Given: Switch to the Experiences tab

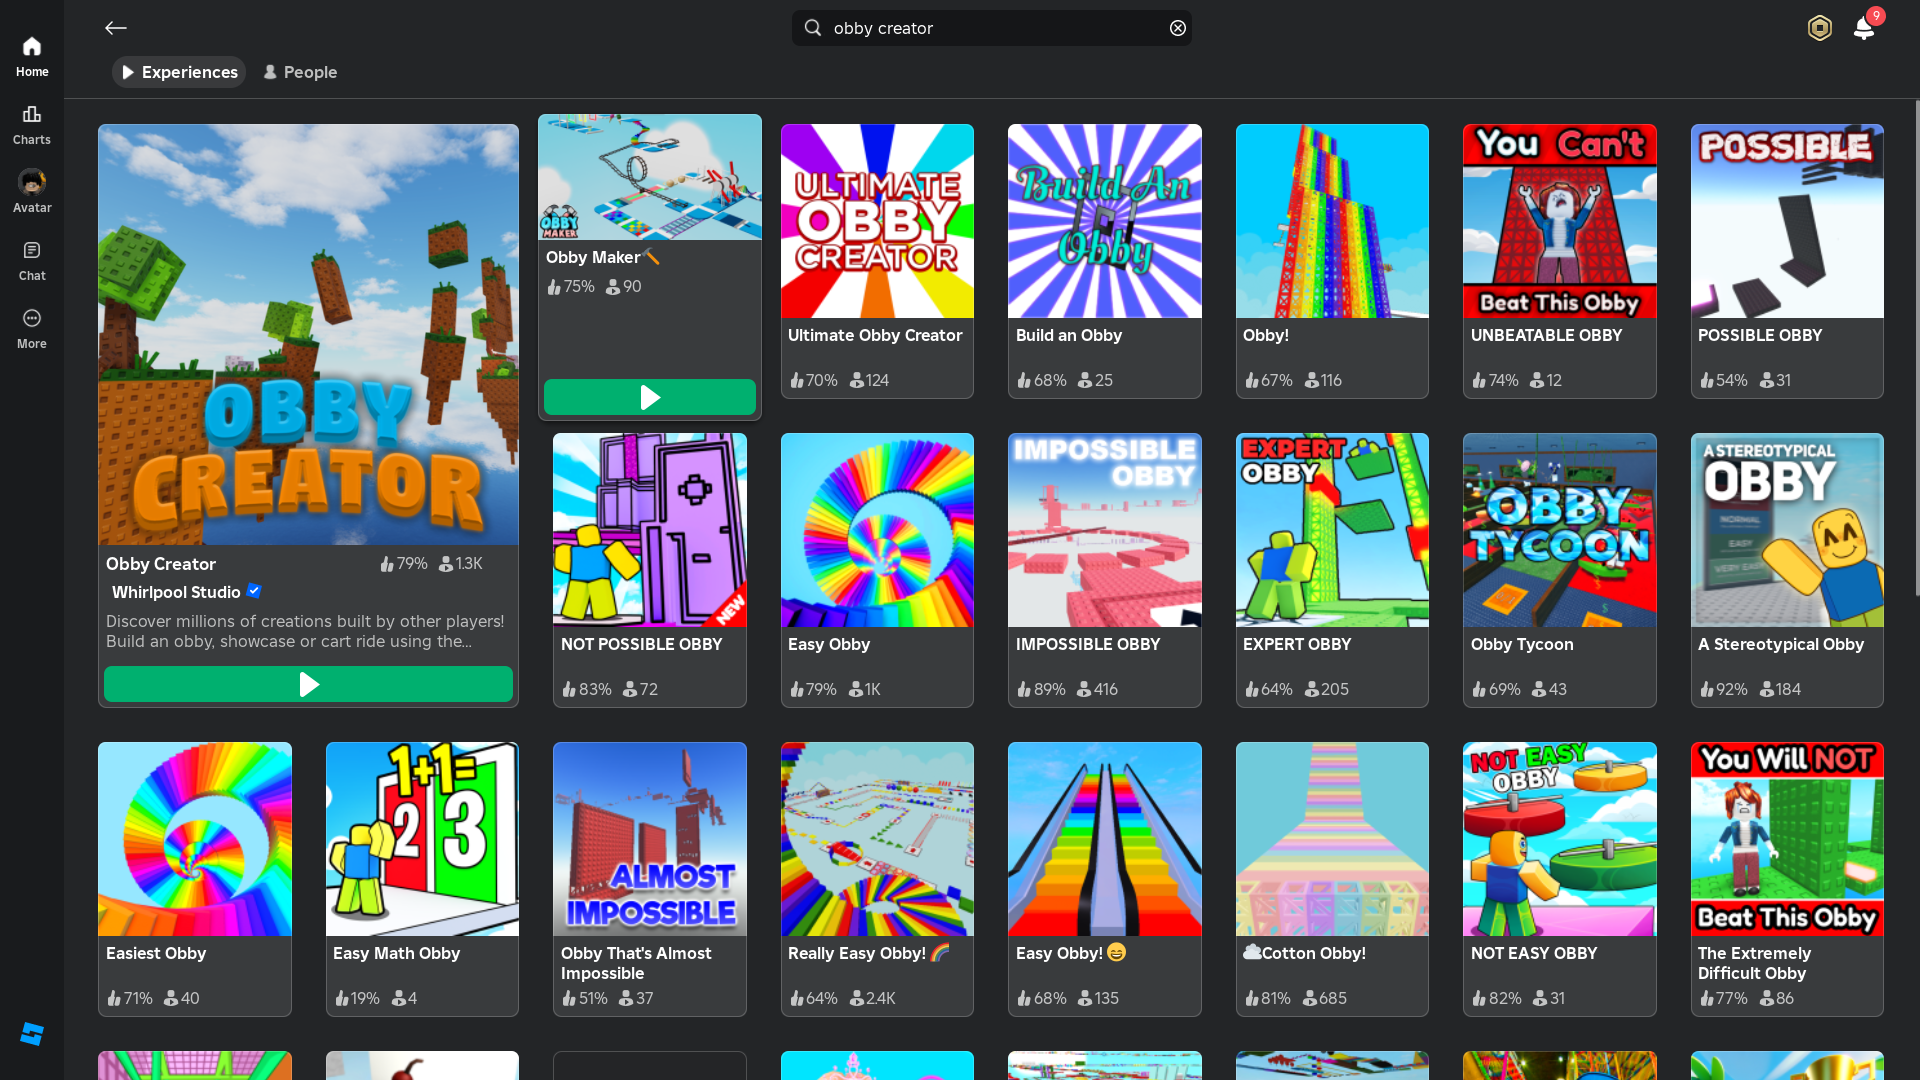Looking at the screenshot, I should click(x=179, y=72).
